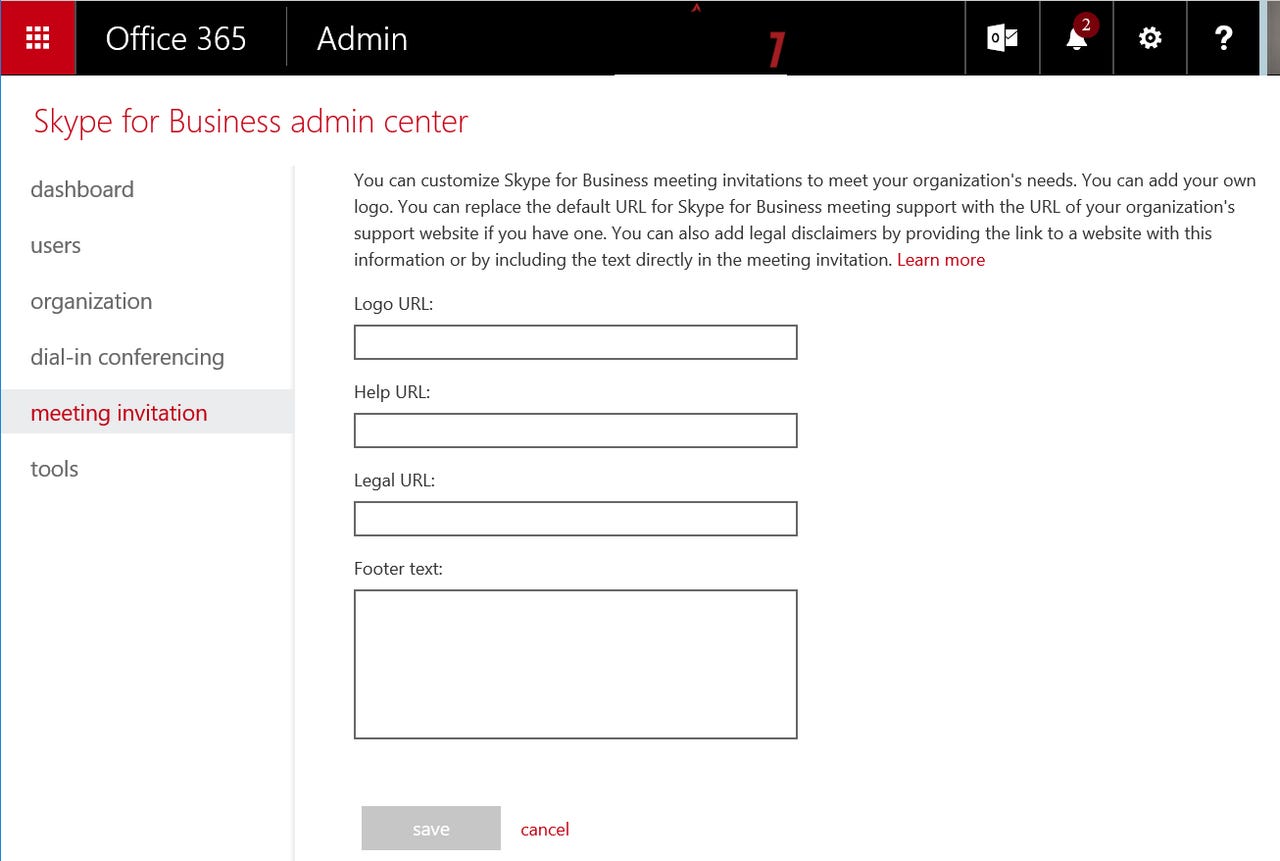Open settings using the gear icon
Viewport: 1280px width, 861px height.
tap(1150, 37)
